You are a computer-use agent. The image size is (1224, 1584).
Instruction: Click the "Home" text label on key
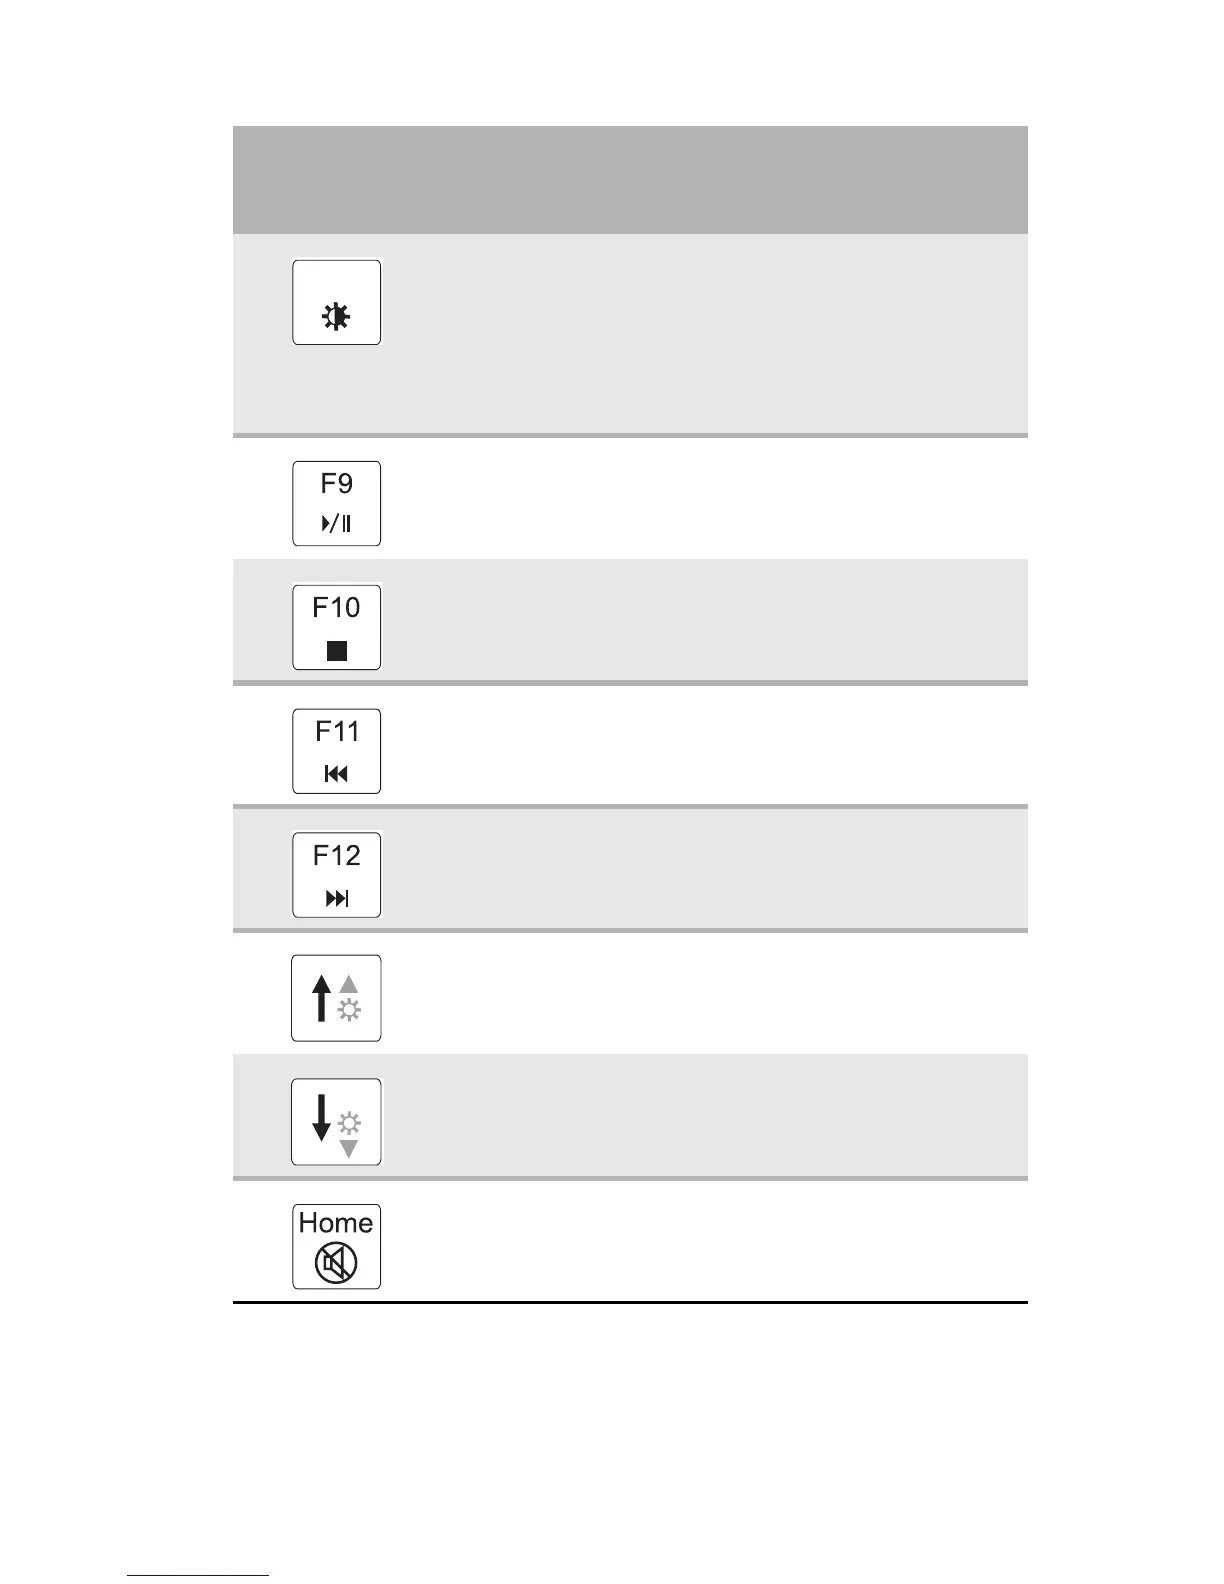click(x=336, y=1223)
